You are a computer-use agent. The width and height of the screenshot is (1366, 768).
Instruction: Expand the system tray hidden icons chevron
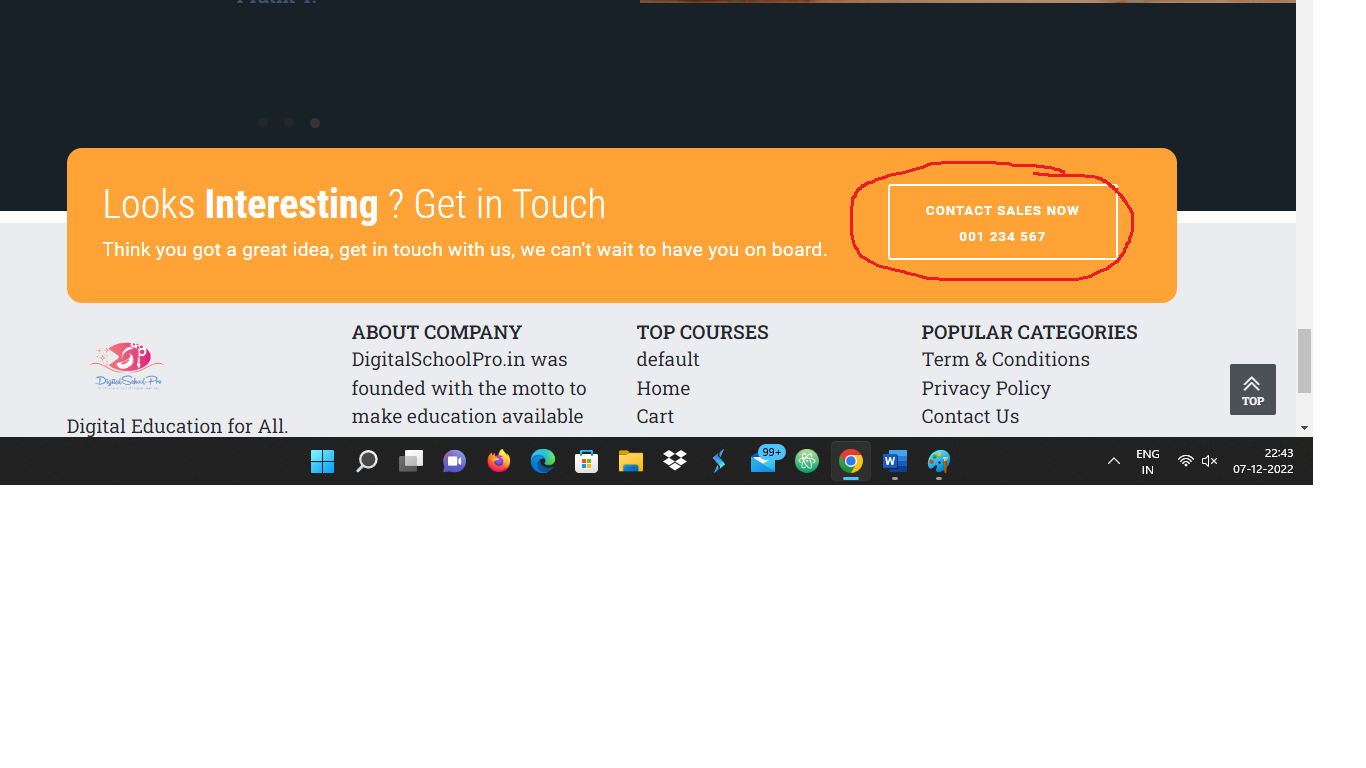tap(1113, 461)
